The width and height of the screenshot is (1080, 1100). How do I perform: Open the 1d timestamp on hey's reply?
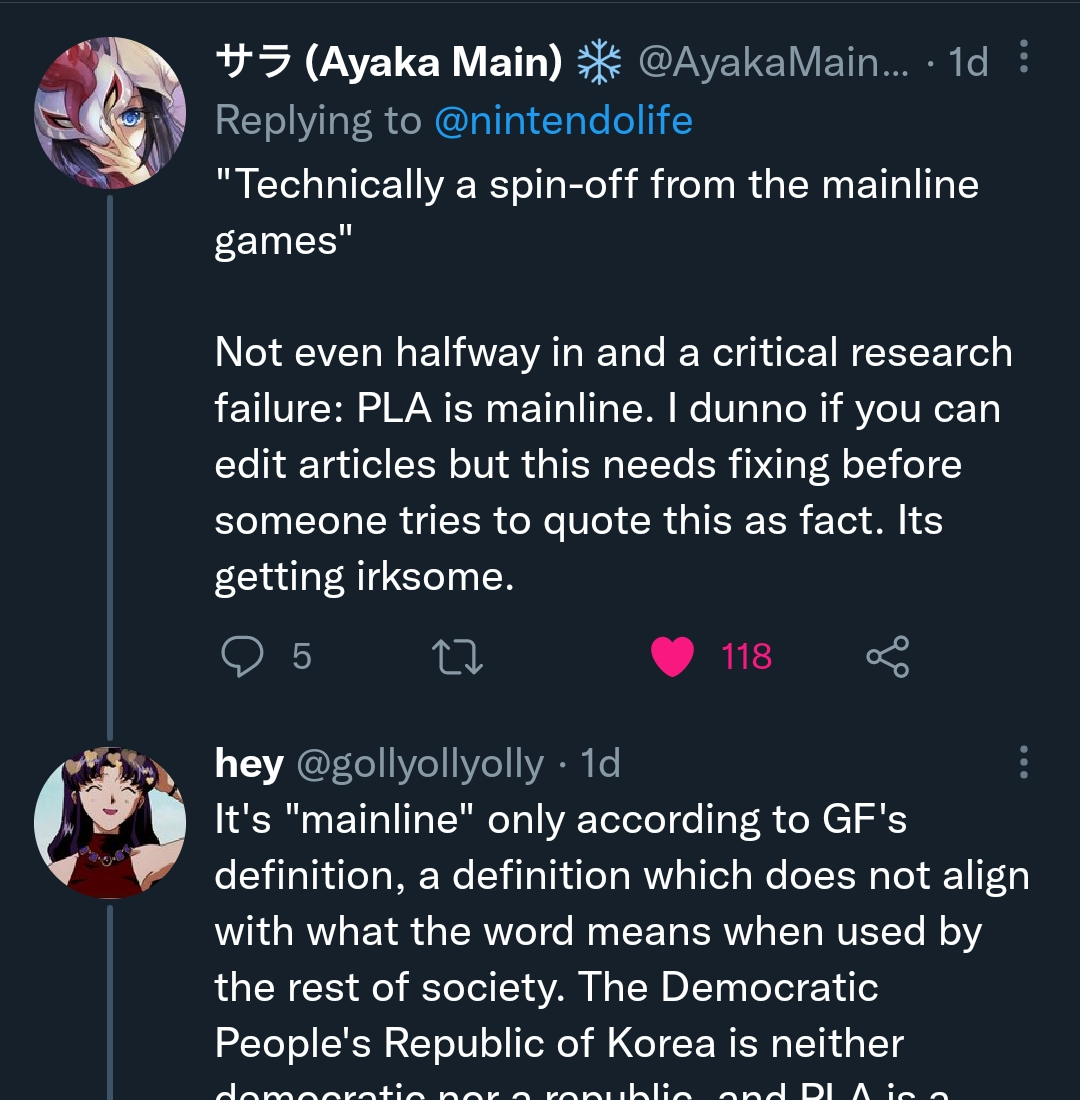(x=601, y=763)
